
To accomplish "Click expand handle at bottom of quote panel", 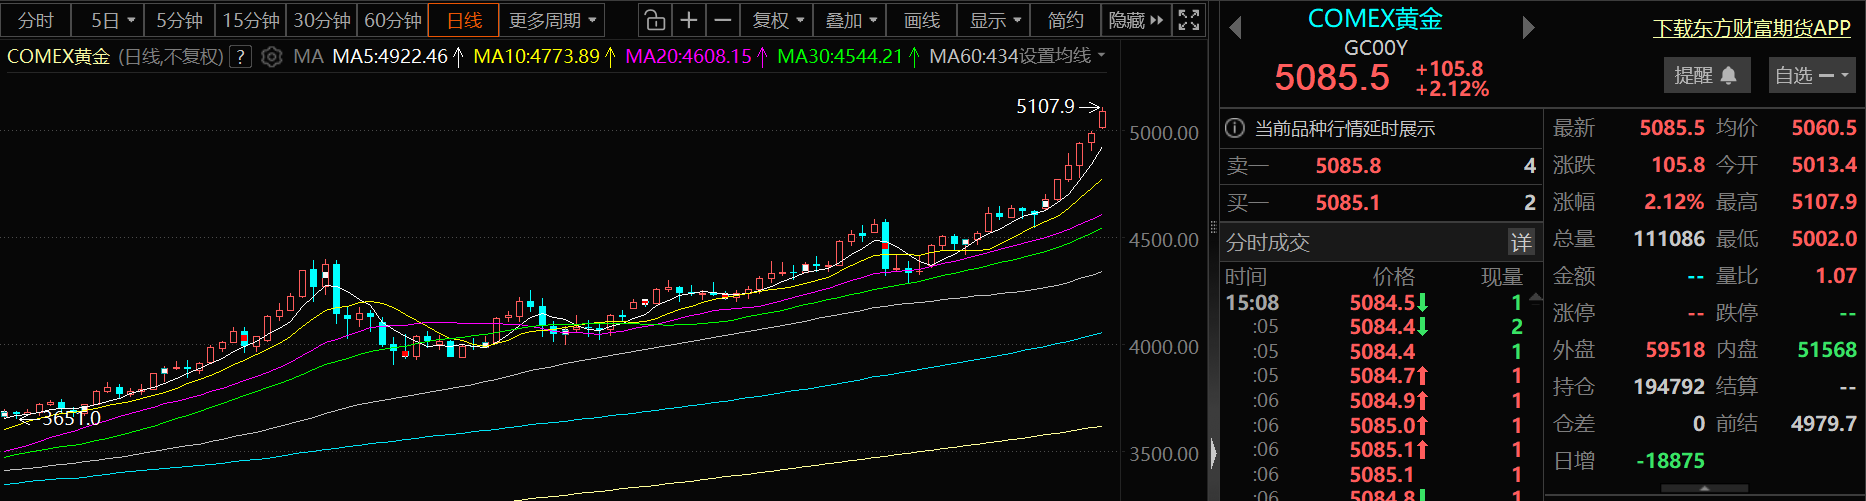I will click(1705, 489).
